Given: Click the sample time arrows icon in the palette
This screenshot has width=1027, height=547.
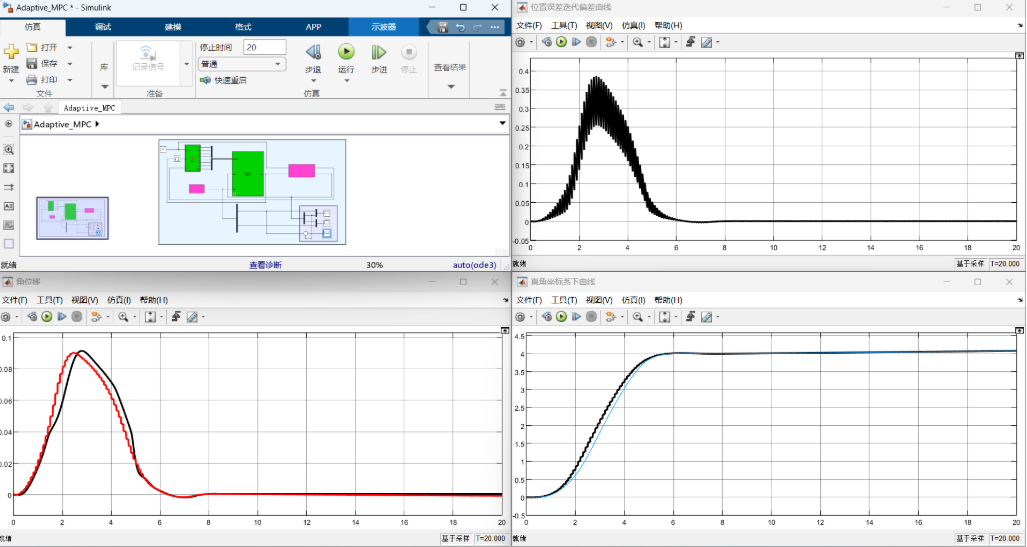Looking at the screenshot, I should [9, 187].
